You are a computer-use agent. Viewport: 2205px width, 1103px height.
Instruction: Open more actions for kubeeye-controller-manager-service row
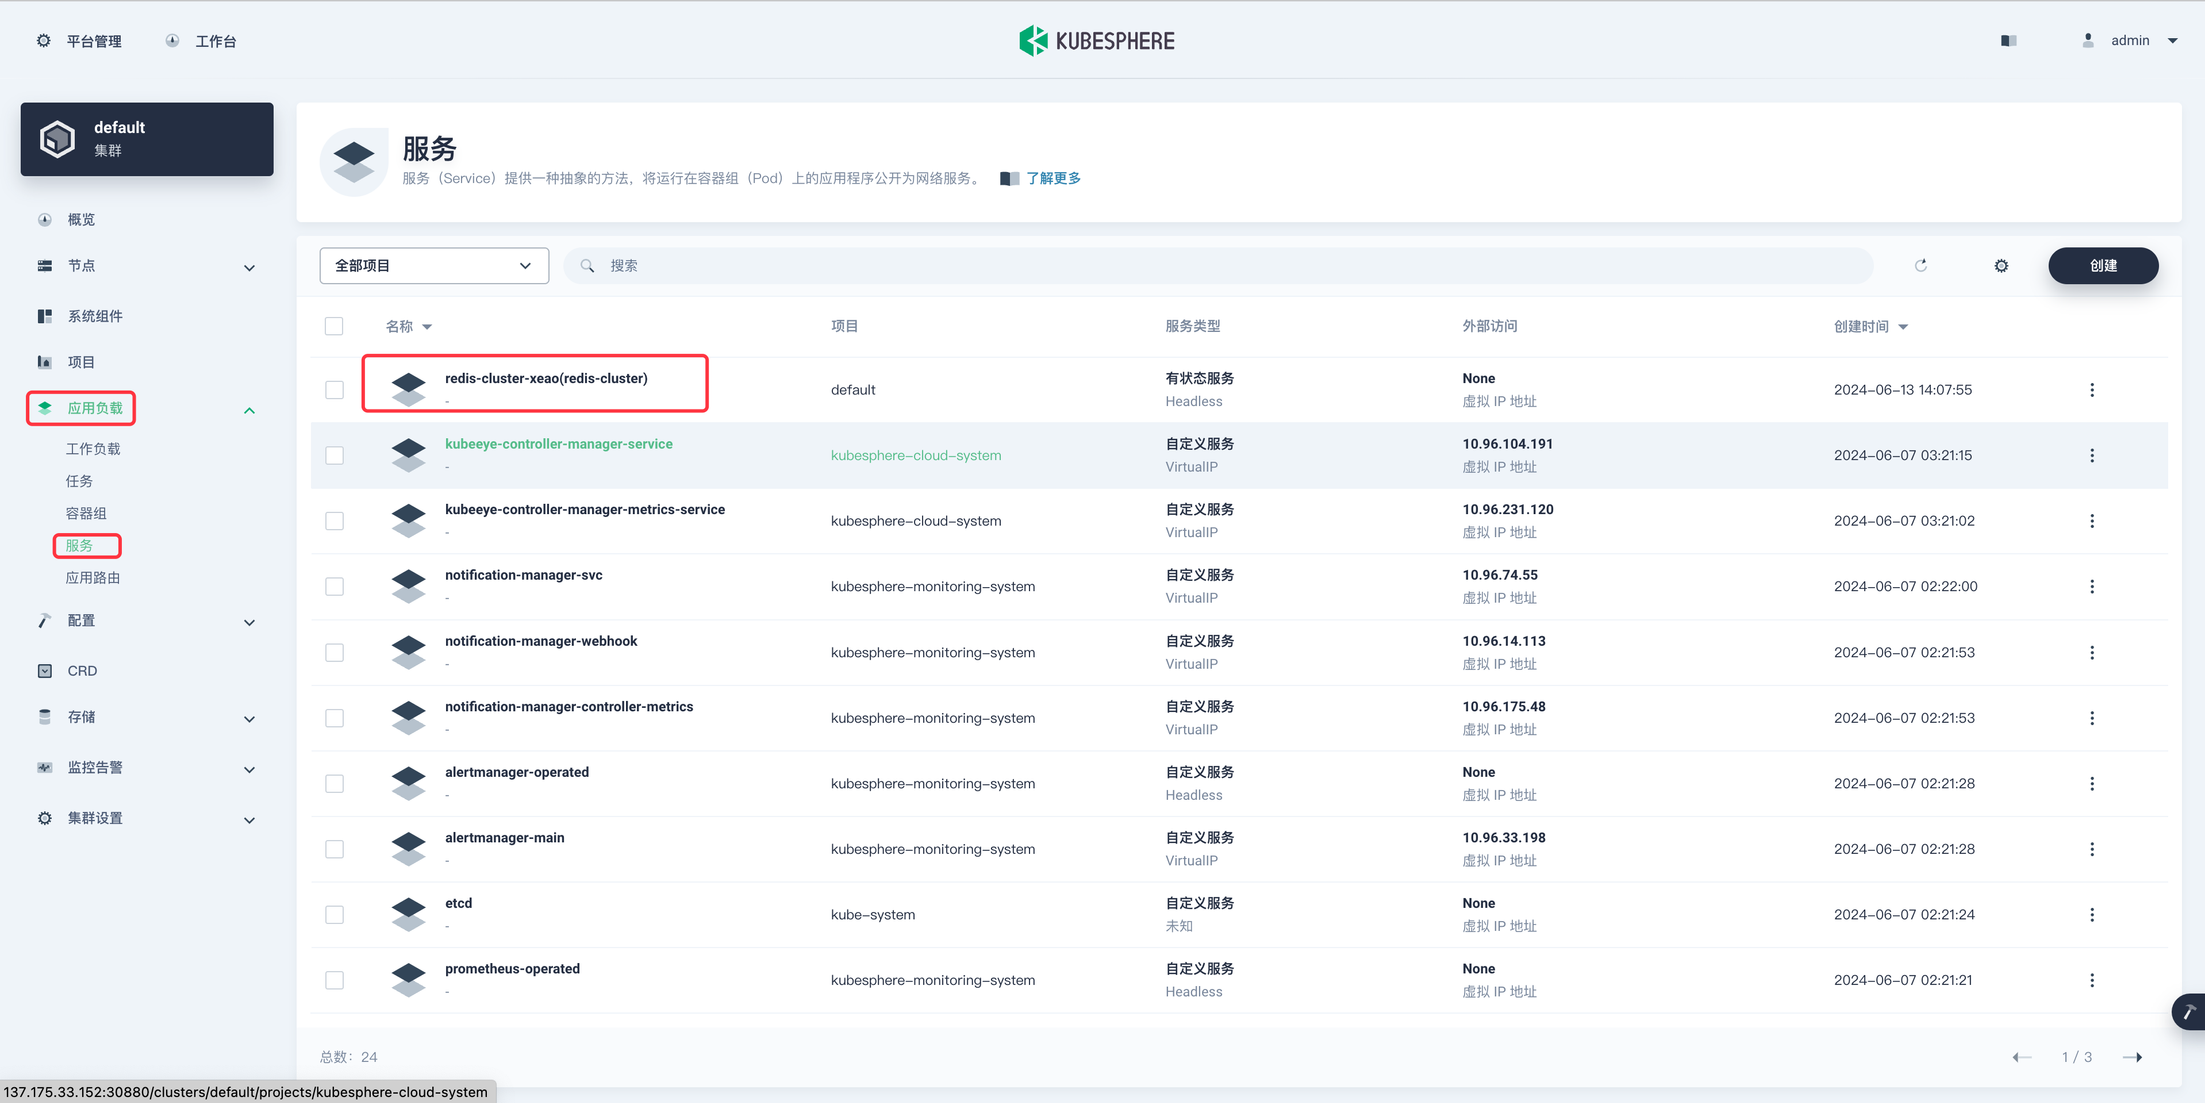pyautogui.click(x=2092, y=456)
